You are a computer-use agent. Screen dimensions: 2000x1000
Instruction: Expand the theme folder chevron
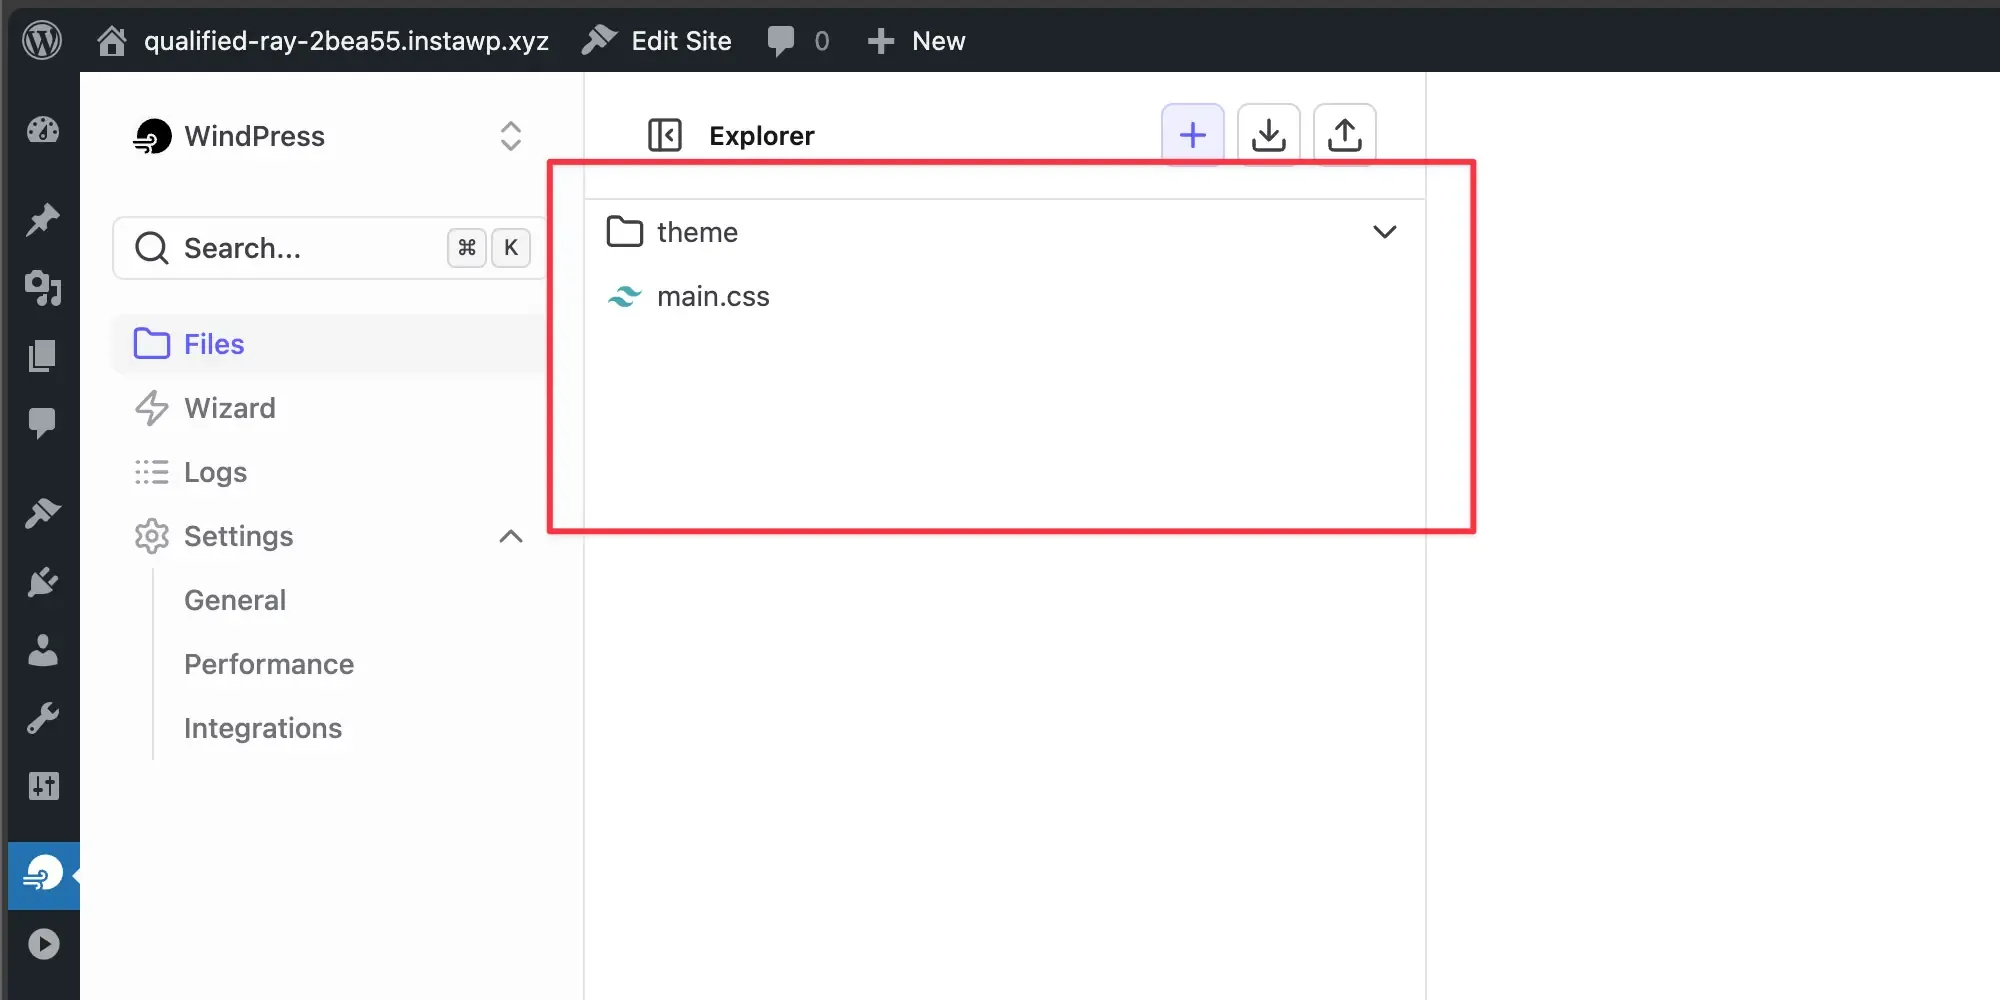pyautogui.click(x=1385, y=231)
